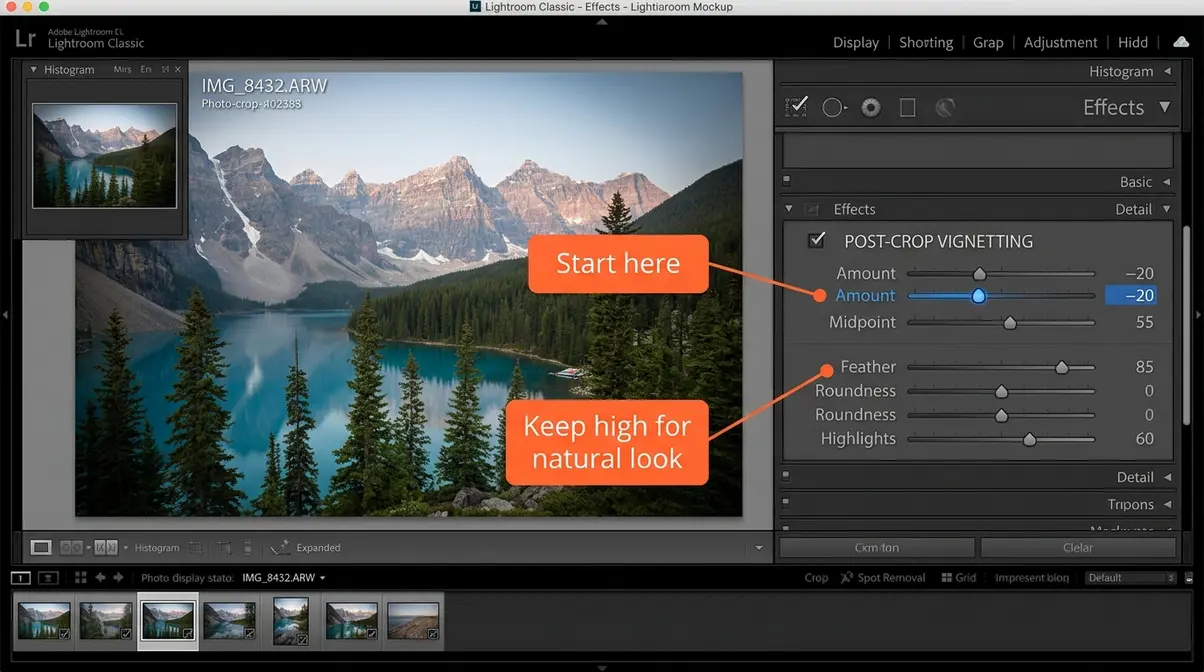Click the switch icon right of Default dropdown

coord(1187,578)
